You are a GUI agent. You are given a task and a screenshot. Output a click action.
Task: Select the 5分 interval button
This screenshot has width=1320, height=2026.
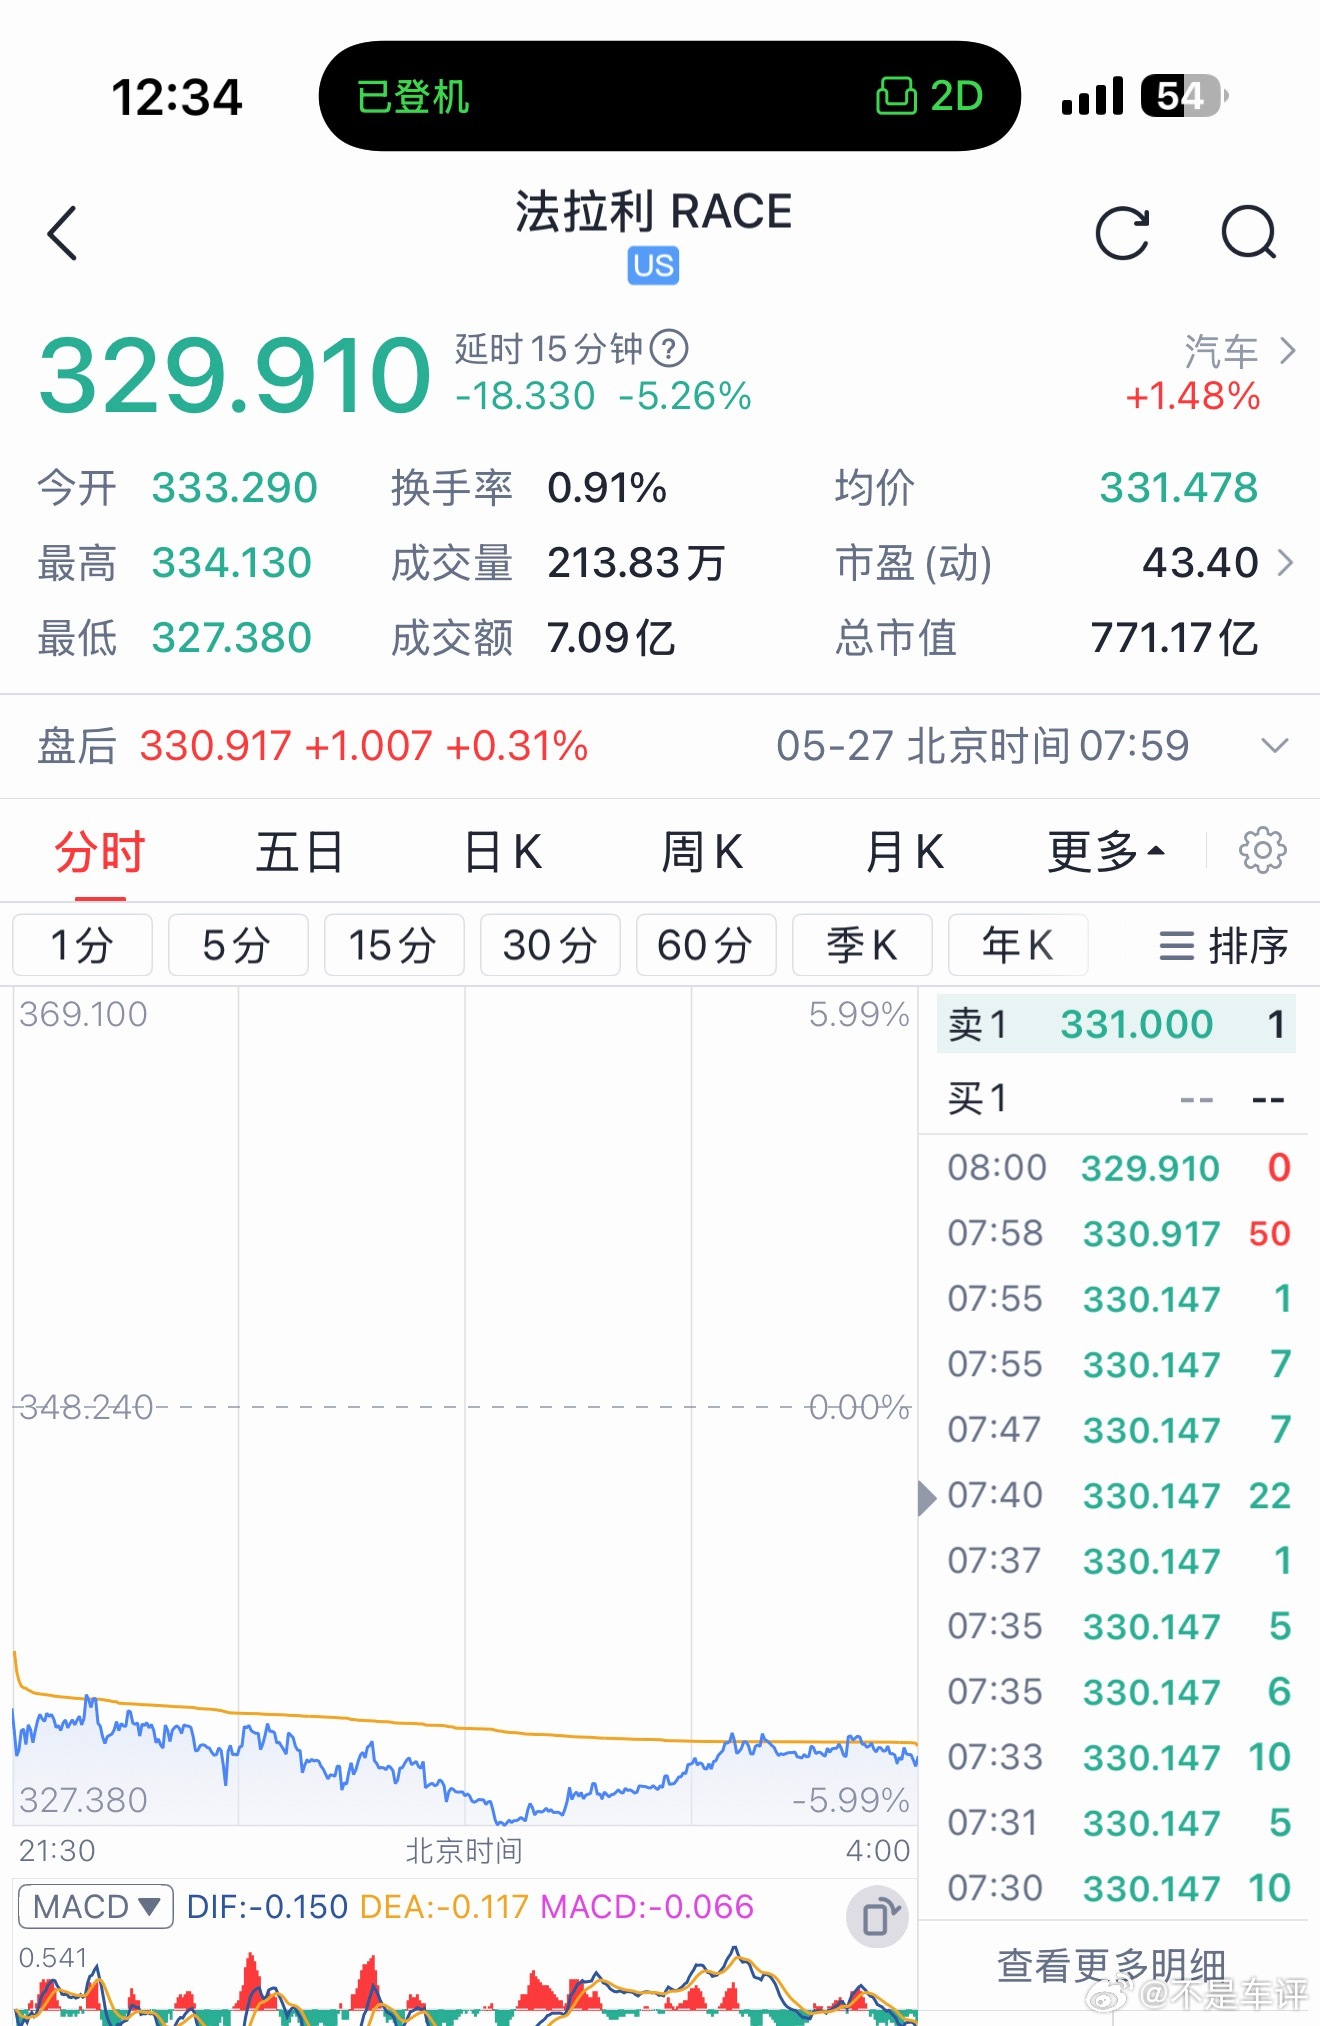238,945
